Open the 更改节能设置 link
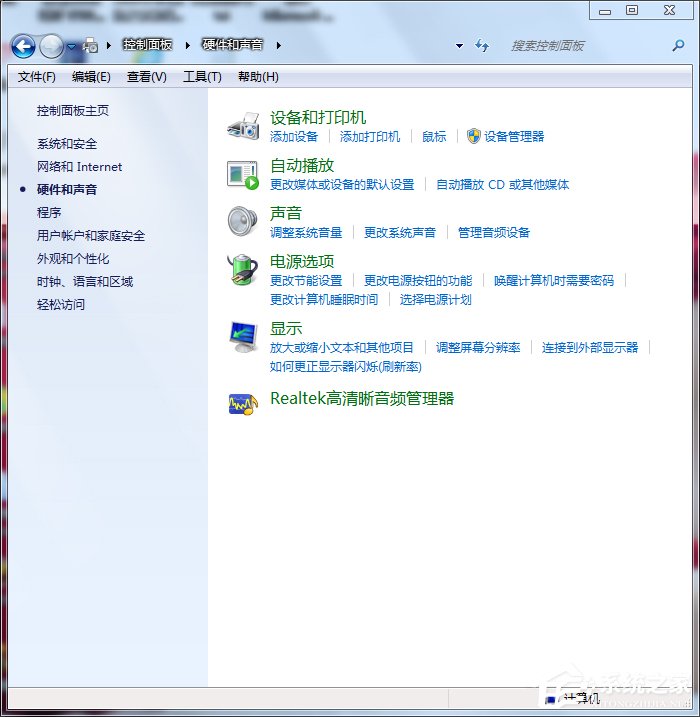Image resolution: width=700 pixels, height=717 pixels. pyautogui.click(x=306, y=281)
